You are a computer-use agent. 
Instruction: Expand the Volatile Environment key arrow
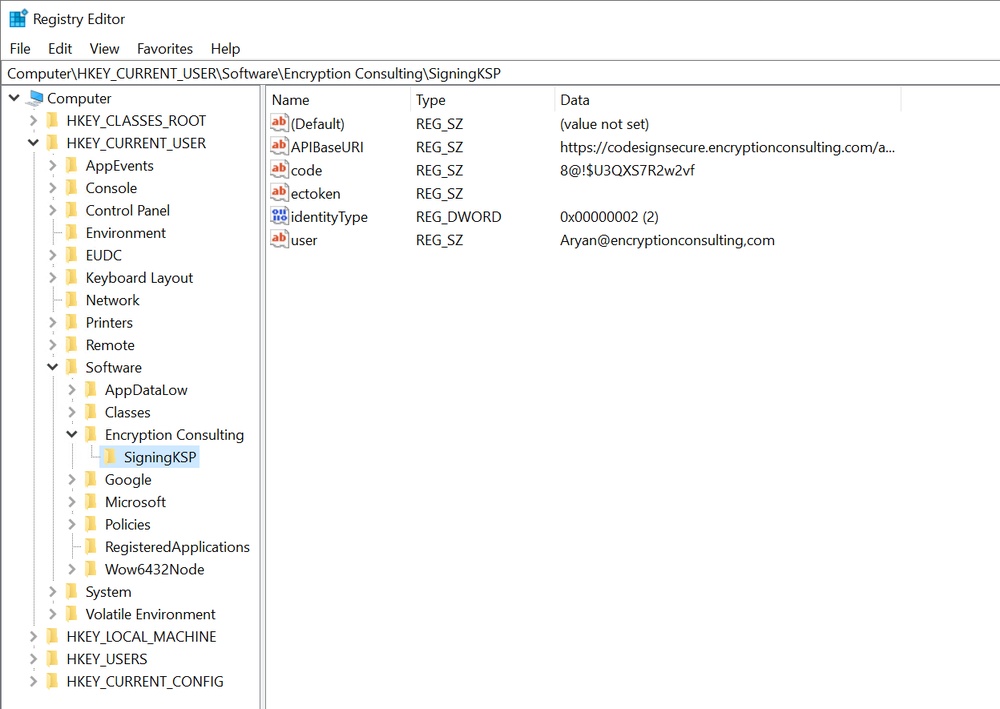[x=52, y=615]
